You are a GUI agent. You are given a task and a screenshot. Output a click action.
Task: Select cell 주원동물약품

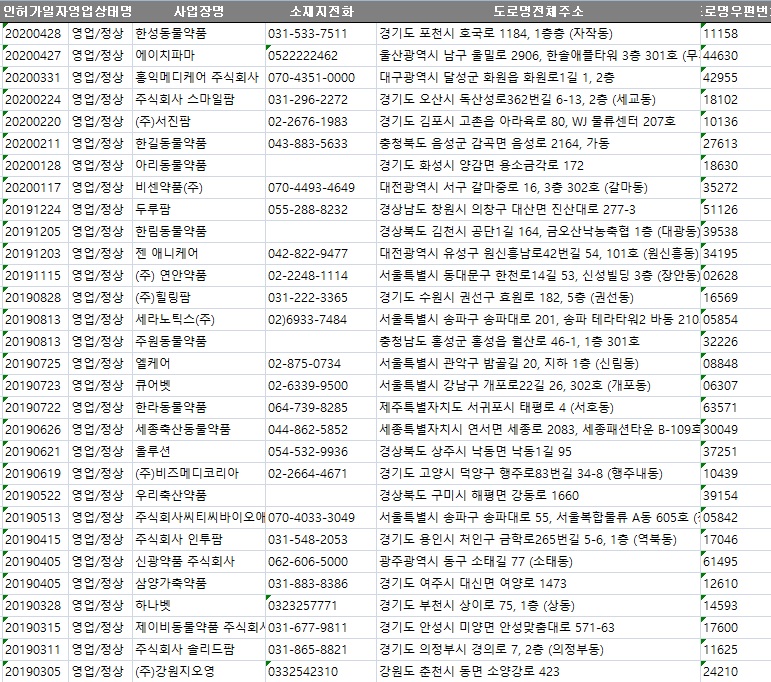coord(199,342)
